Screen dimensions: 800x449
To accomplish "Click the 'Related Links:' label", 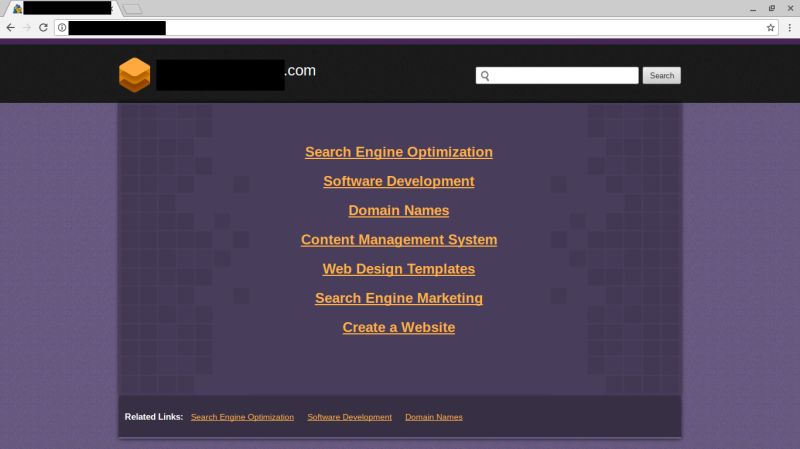I will [x=154, y=417].
